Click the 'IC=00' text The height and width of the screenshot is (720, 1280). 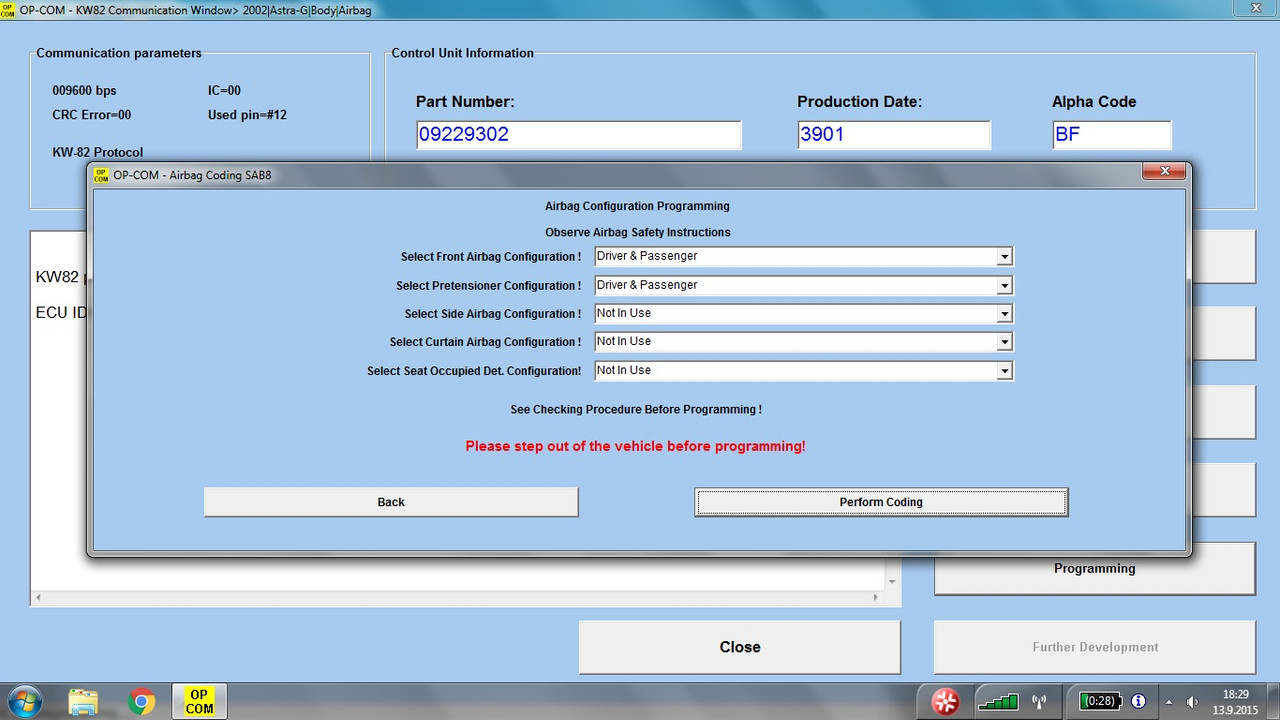click(224, 91)
